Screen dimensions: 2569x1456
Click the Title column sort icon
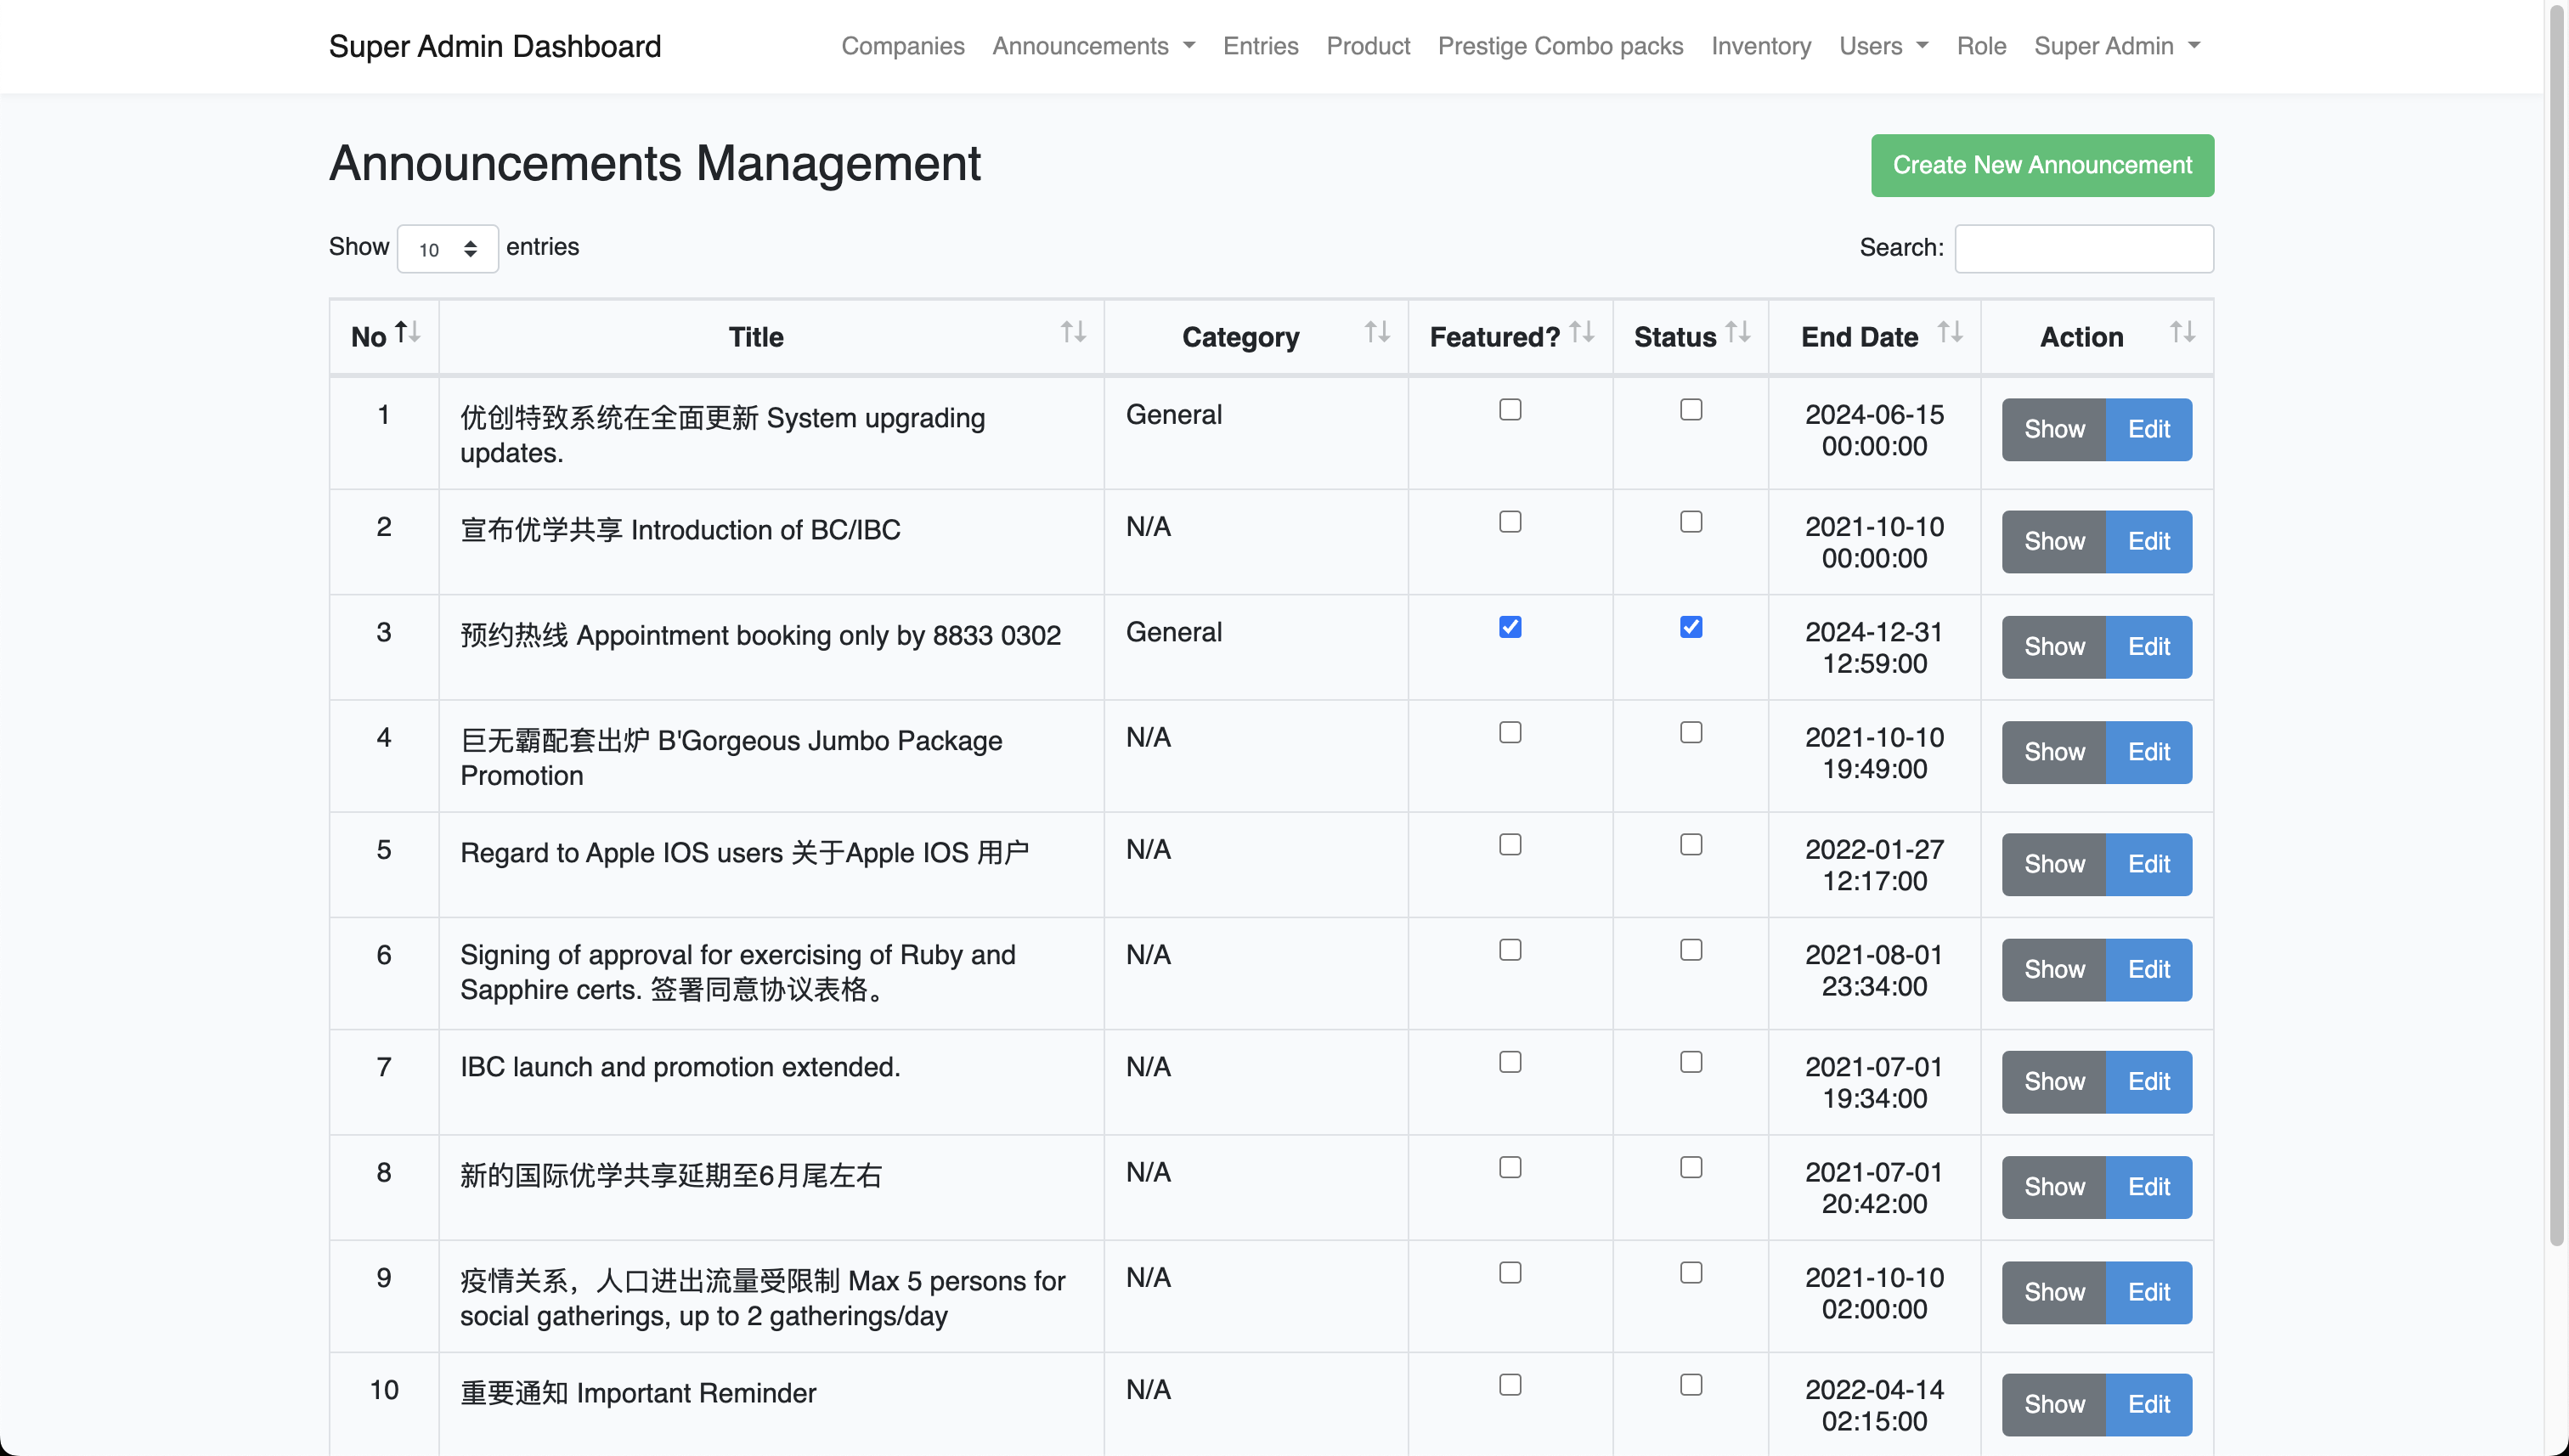1073,332
